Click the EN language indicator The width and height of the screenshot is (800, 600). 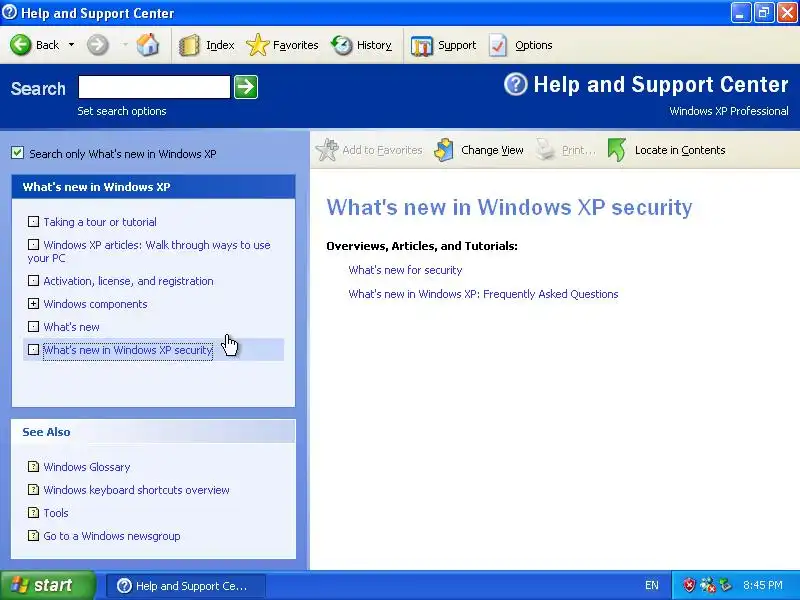click(652, 585)
